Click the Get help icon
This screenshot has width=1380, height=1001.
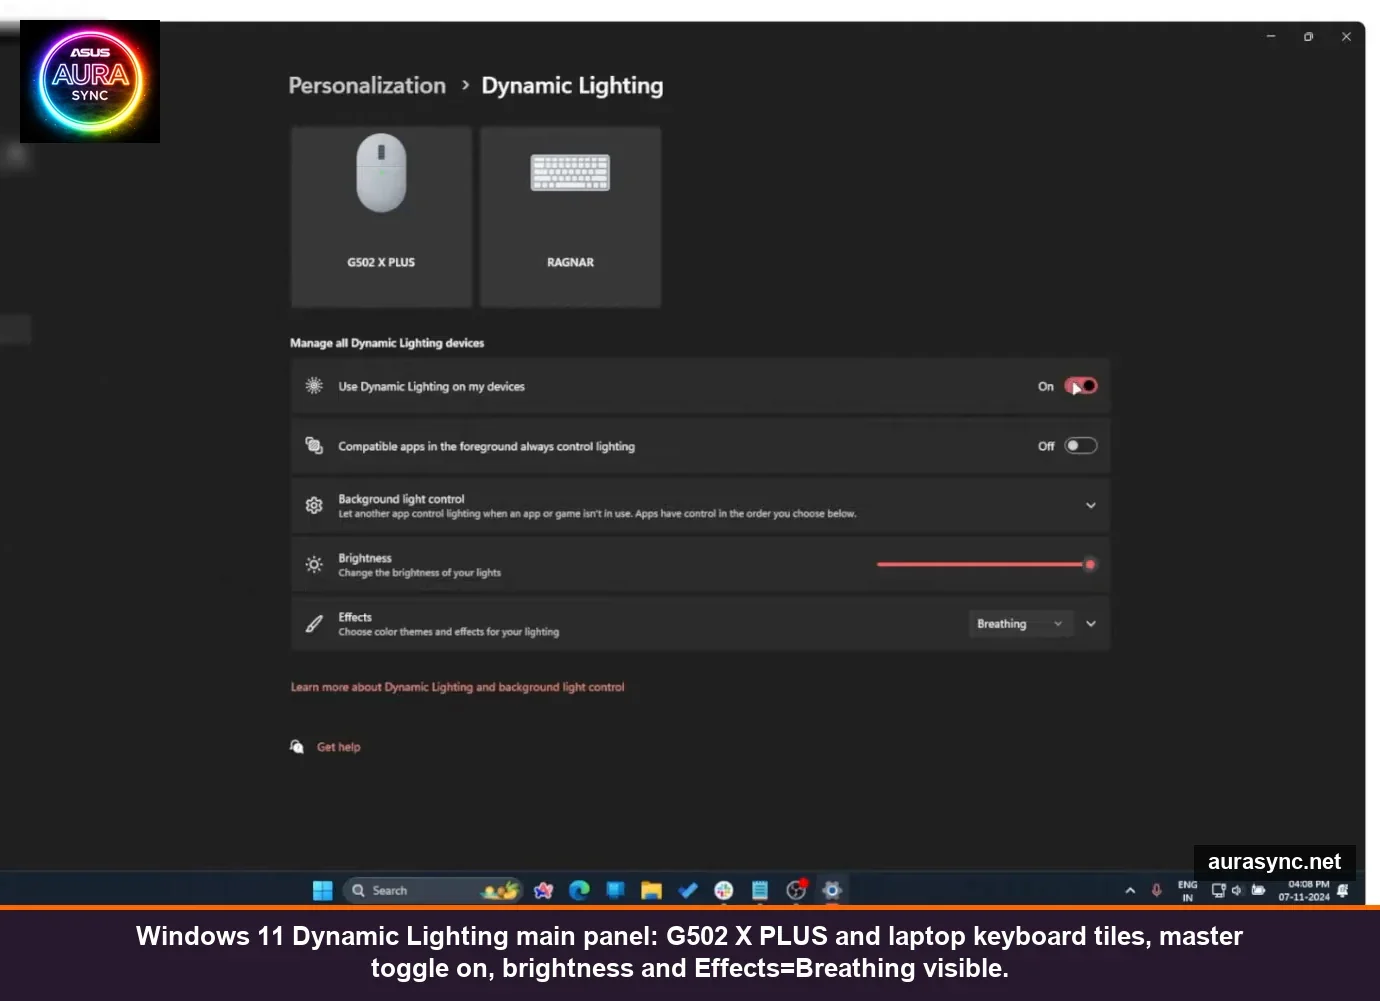(297, 746)
